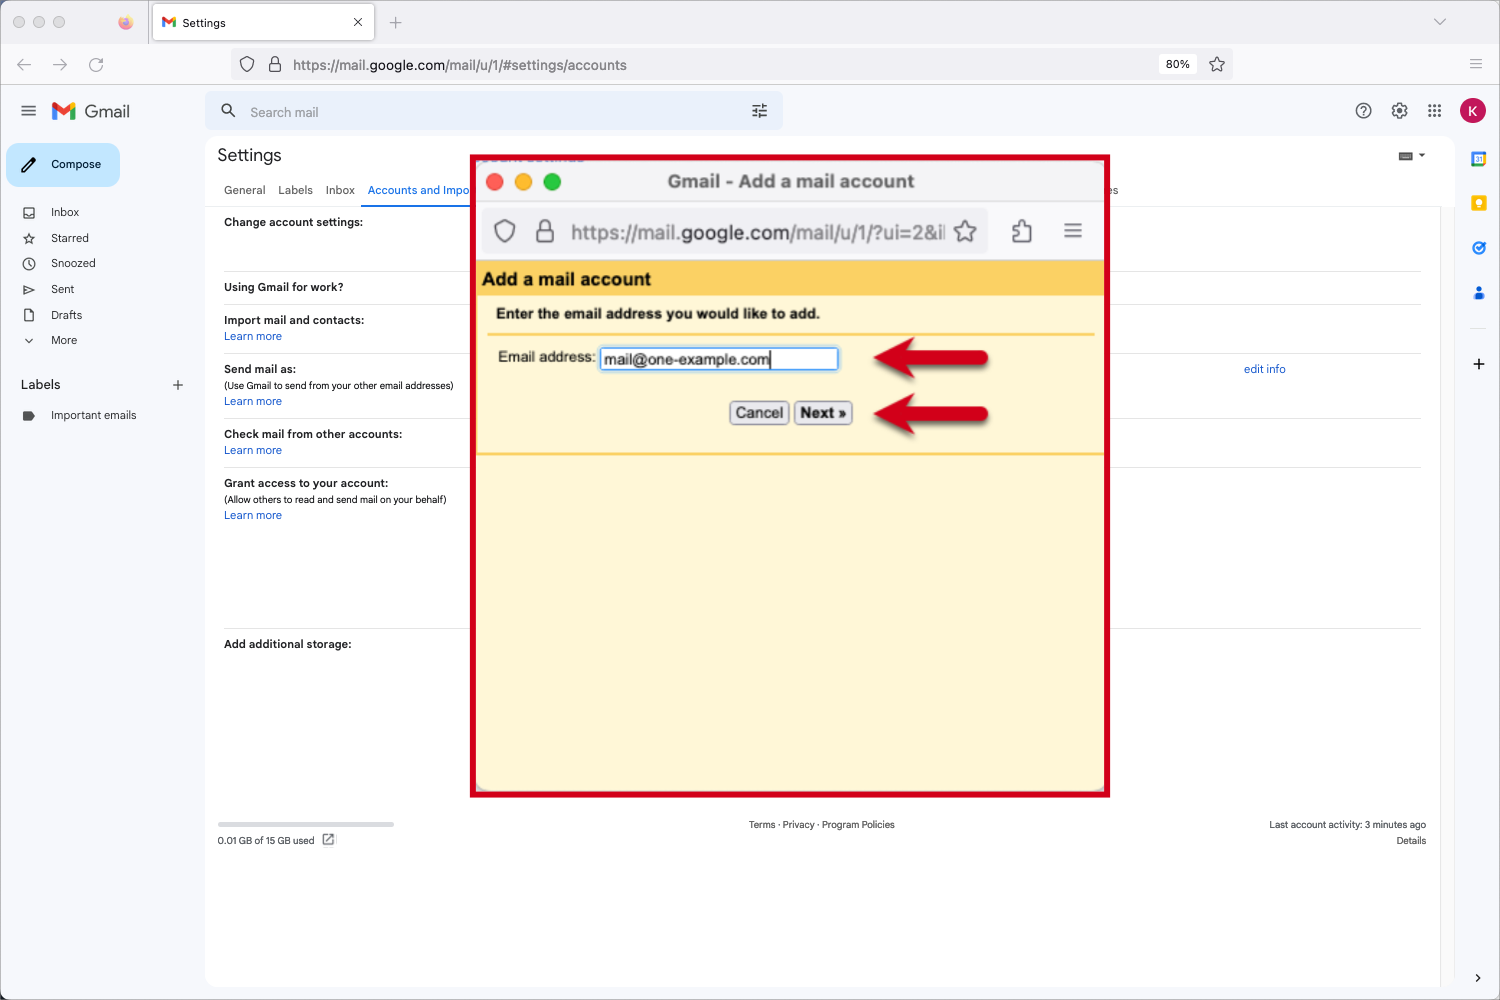Open the Terms footer link
The width and height of the screenshot is (1500, 1000).
(762, 825)
